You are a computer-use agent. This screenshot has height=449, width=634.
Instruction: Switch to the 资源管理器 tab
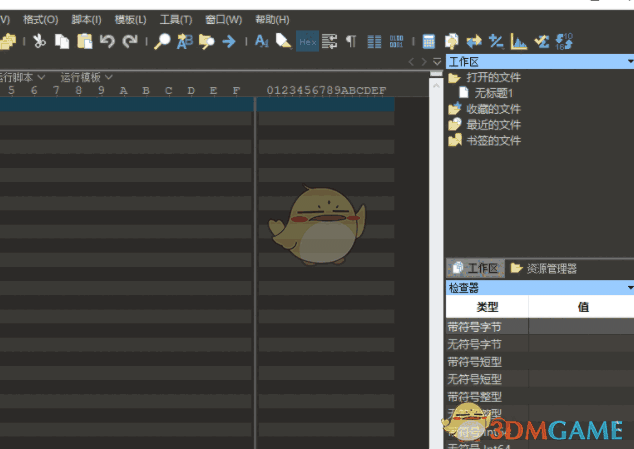pos(543,268)
